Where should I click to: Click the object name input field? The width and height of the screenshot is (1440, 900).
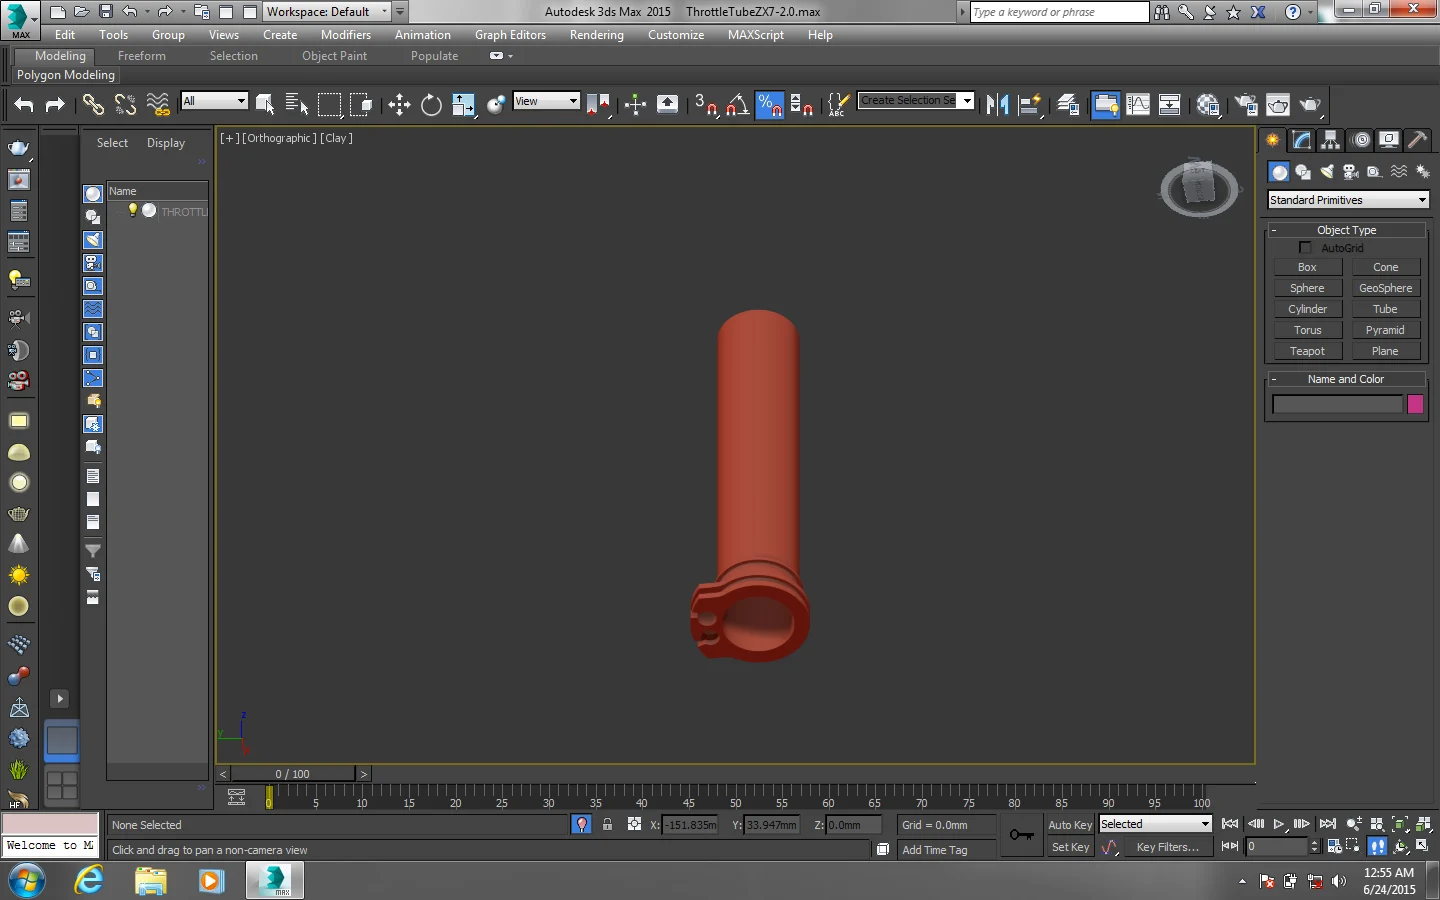tap(1337, 404)
